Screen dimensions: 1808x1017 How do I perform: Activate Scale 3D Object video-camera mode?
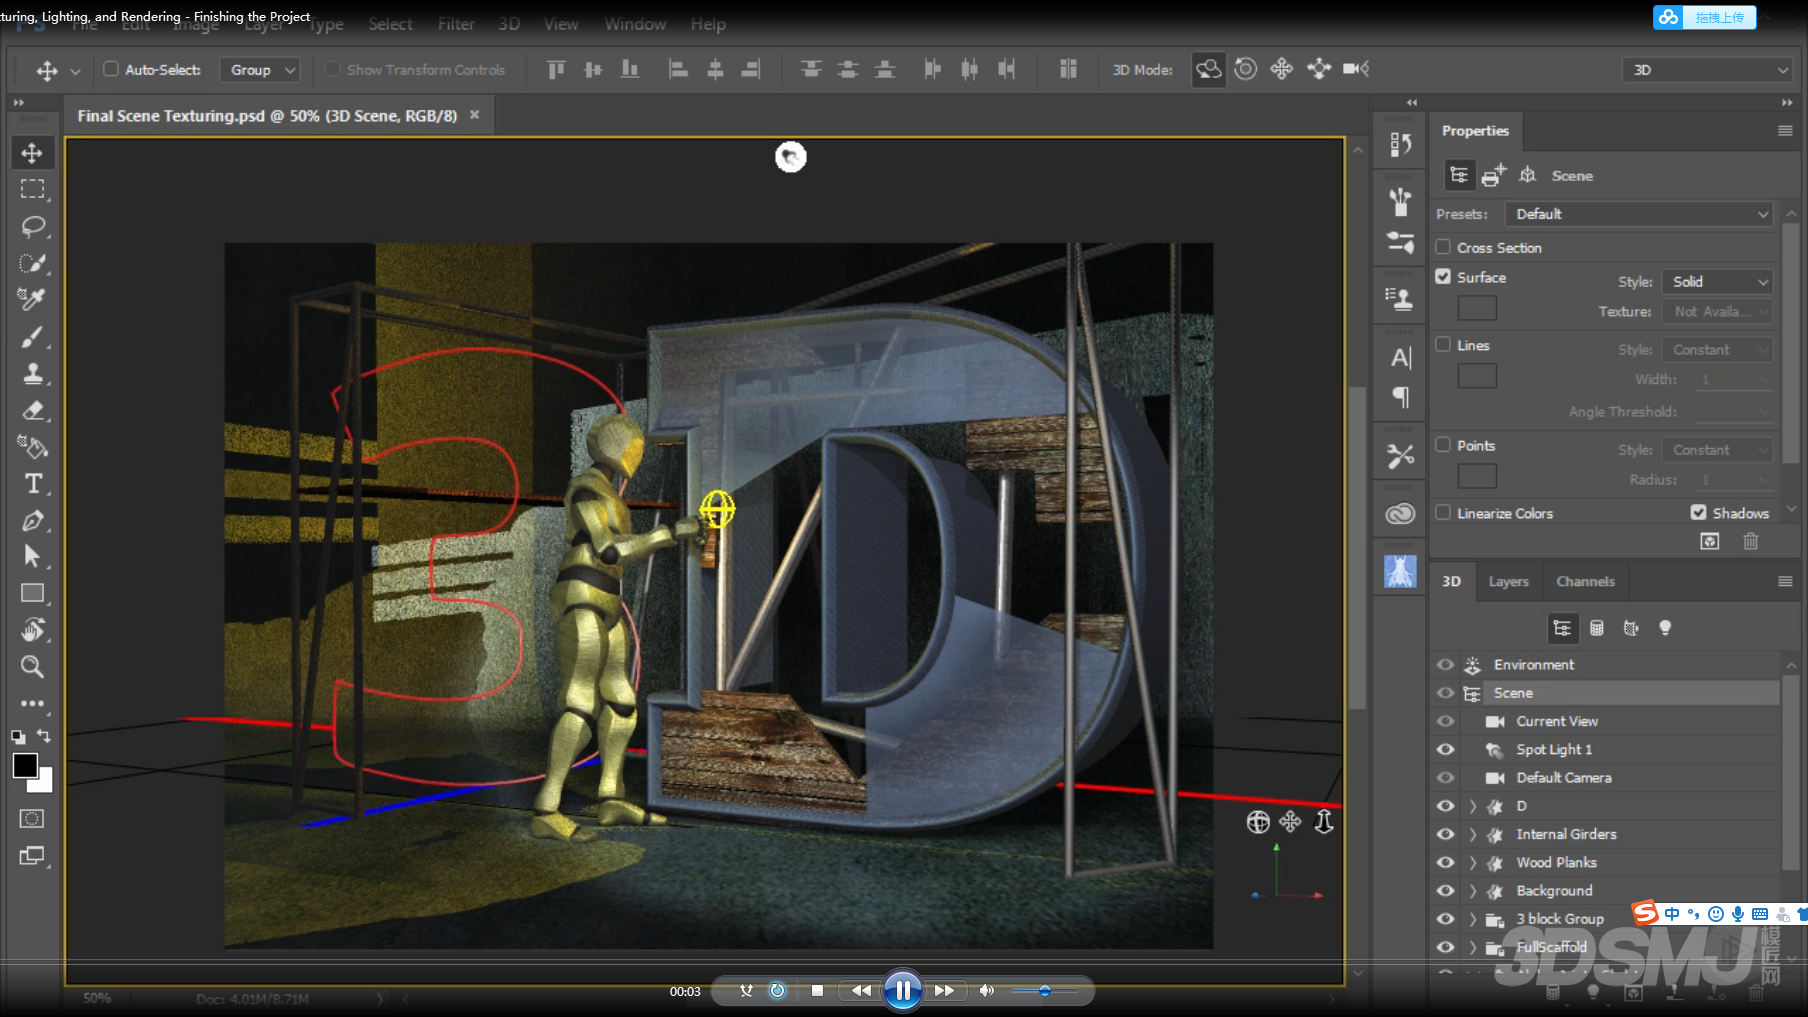tap(1355, 69)
